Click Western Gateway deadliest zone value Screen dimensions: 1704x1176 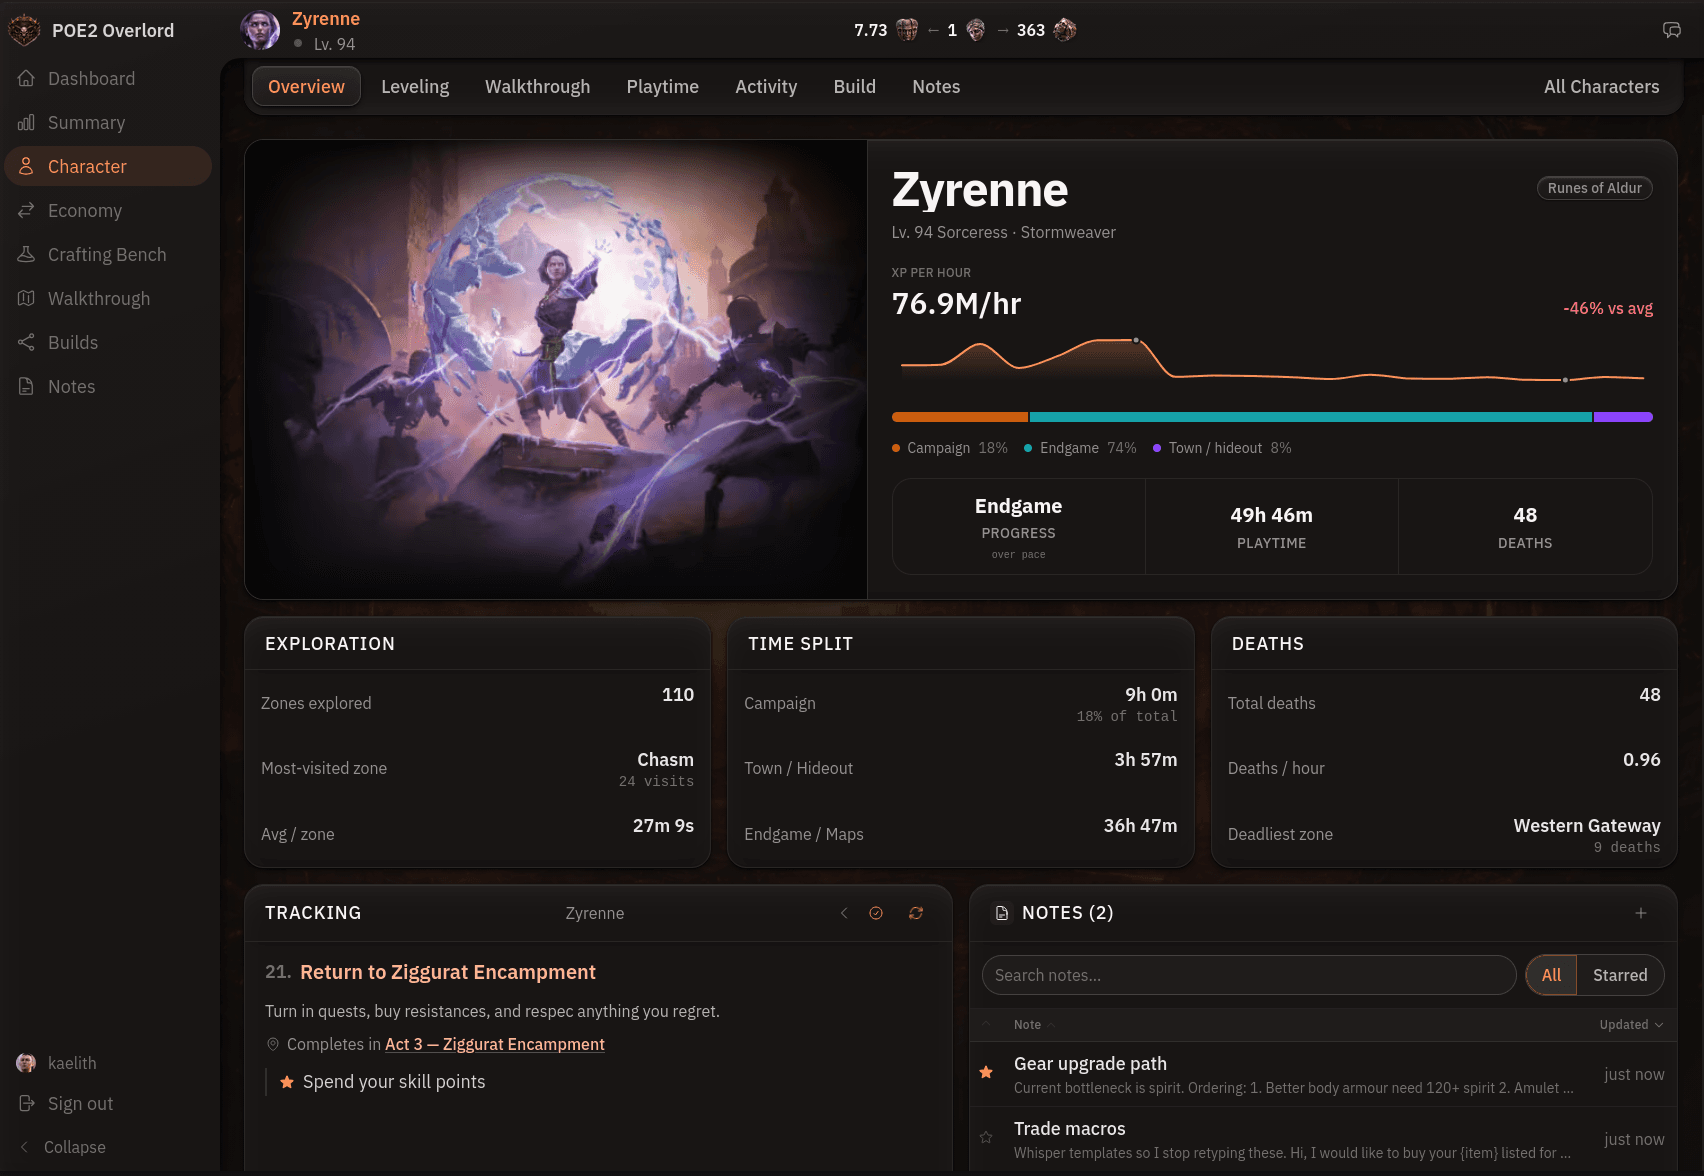[x=1587, y=826]
